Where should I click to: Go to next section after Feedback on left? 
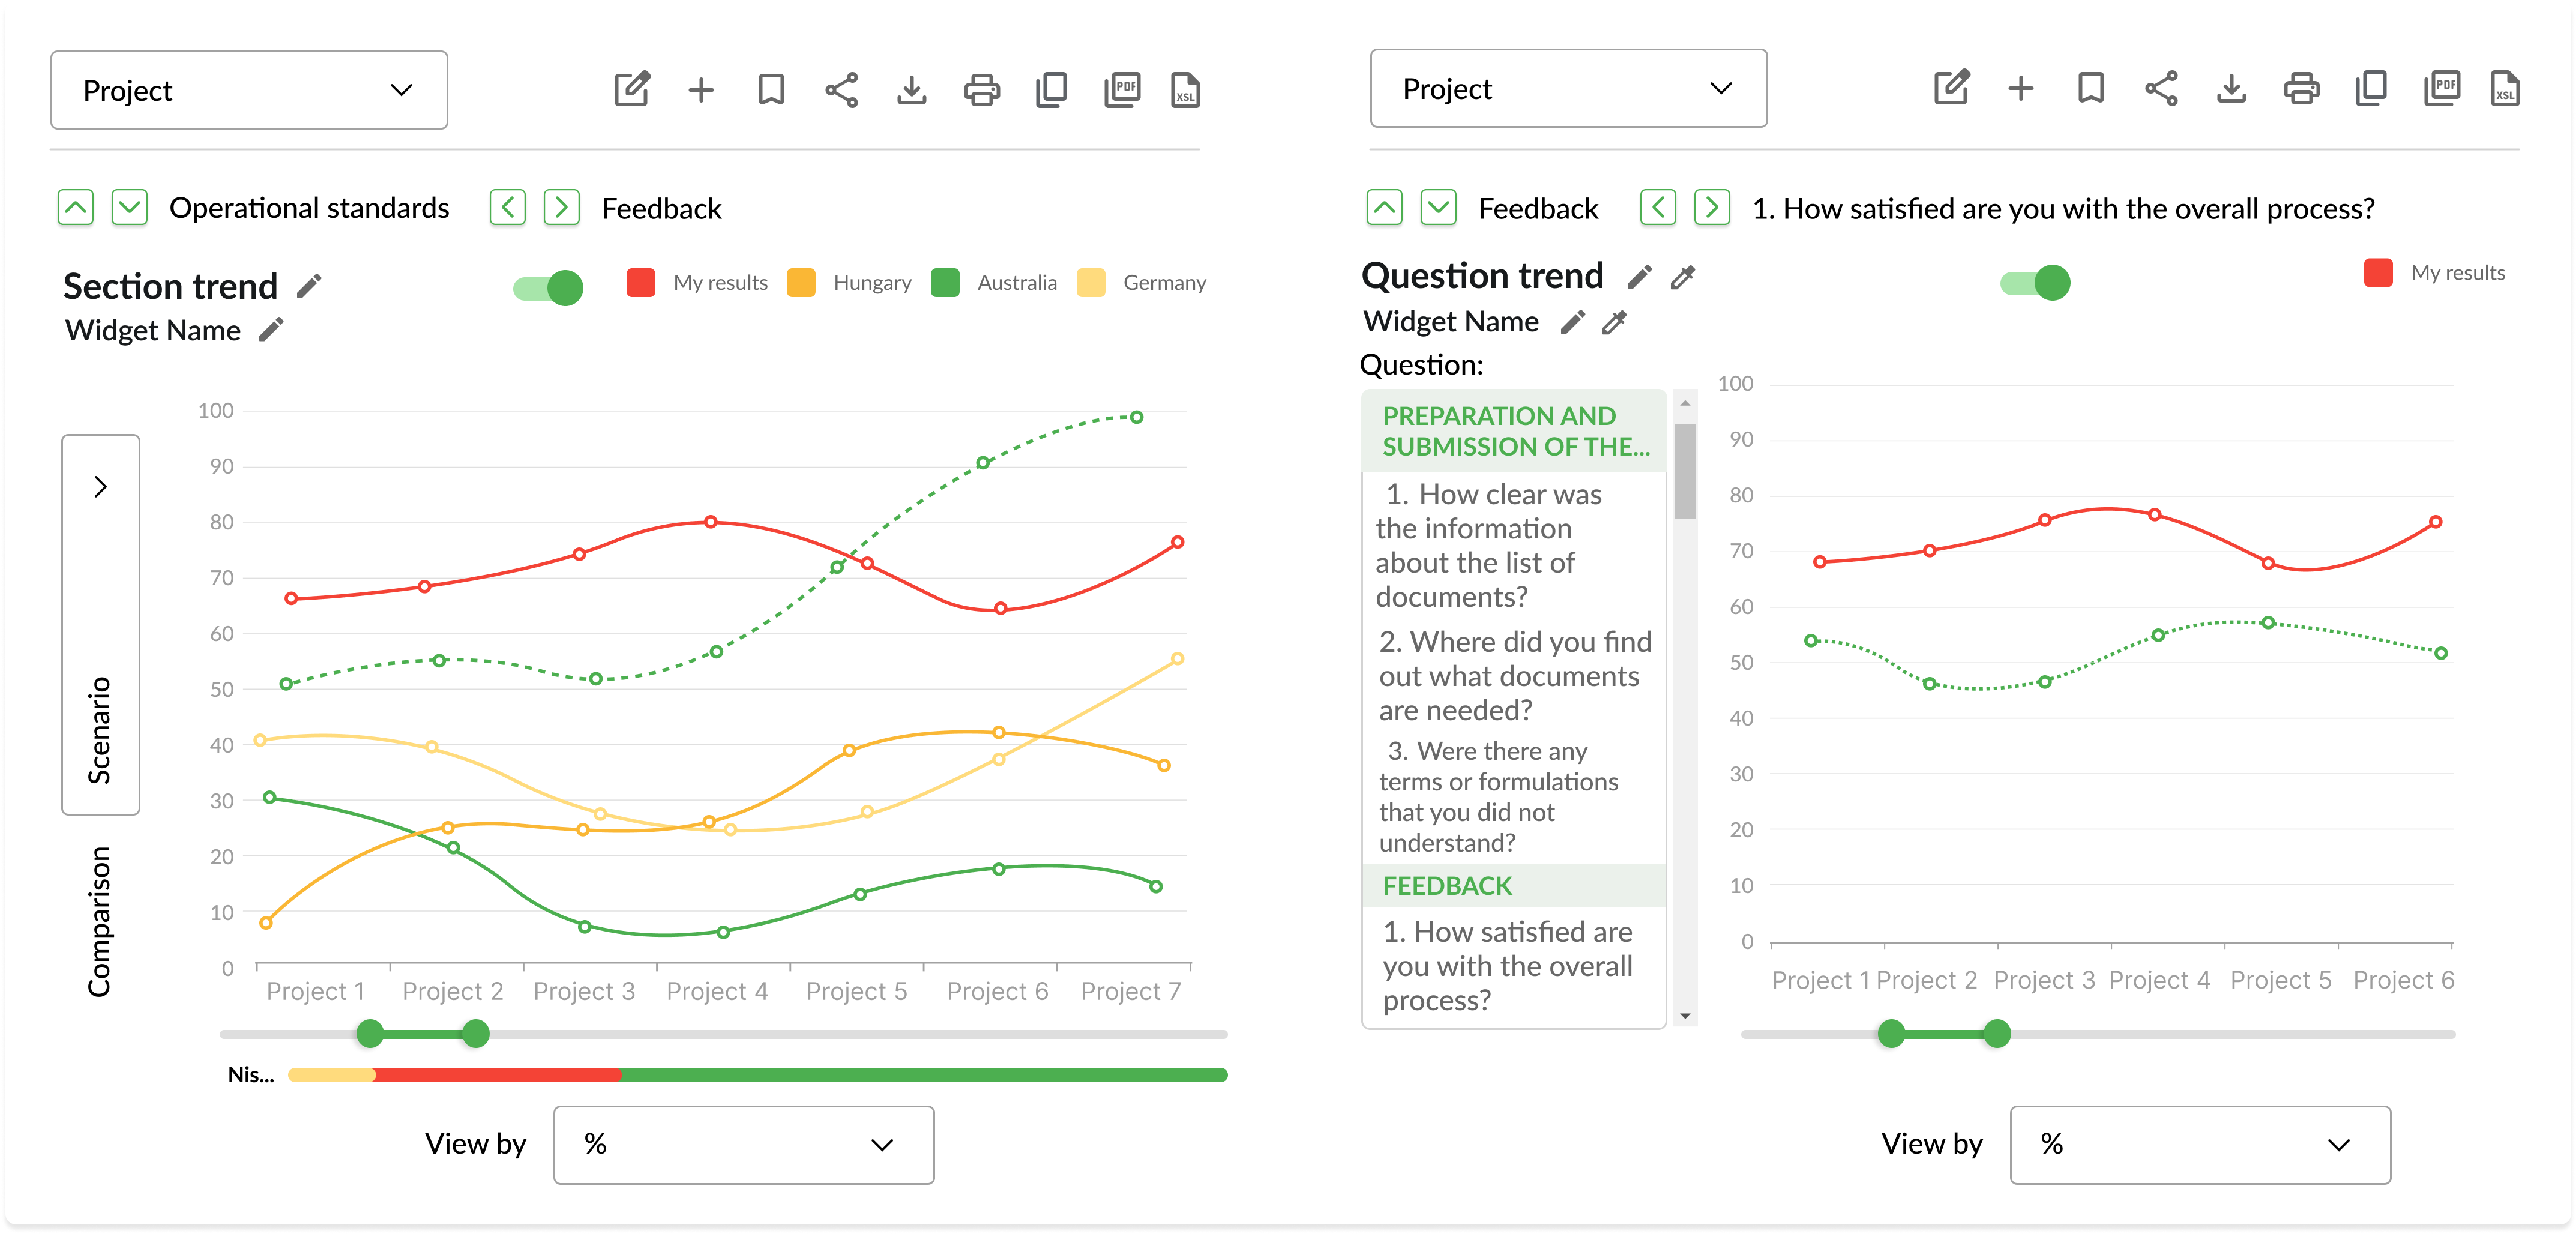tap(562, 208)
